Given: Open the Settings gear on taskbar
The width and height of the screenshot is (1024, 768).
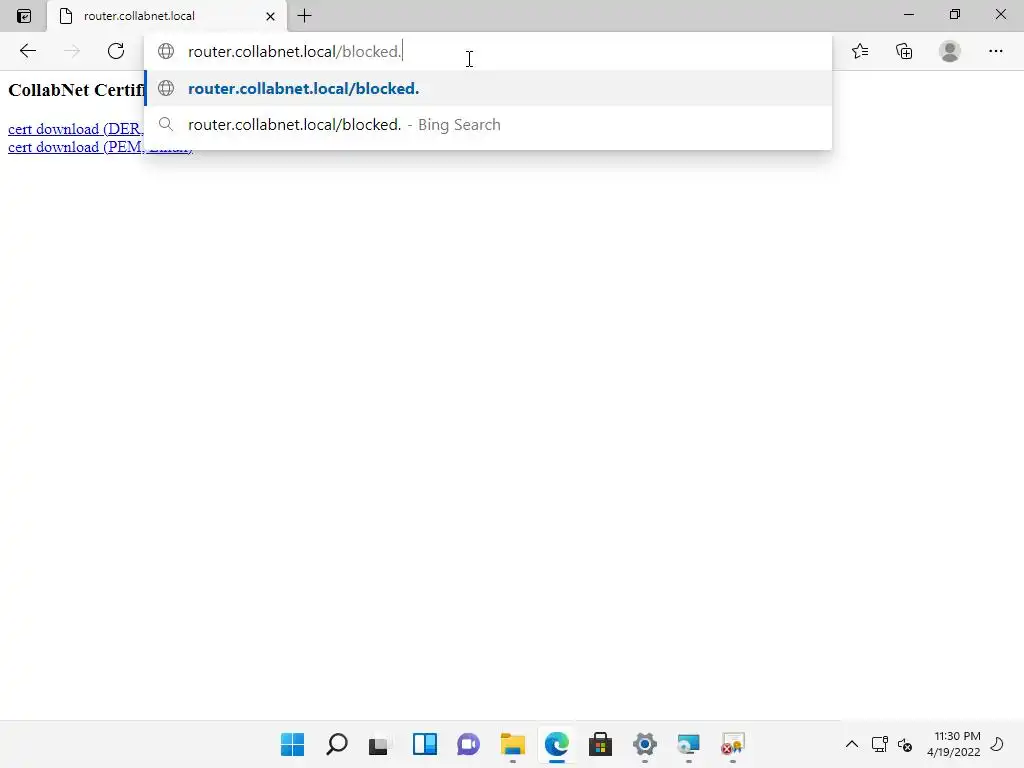Looking at the screenshot, I should 645,744.
